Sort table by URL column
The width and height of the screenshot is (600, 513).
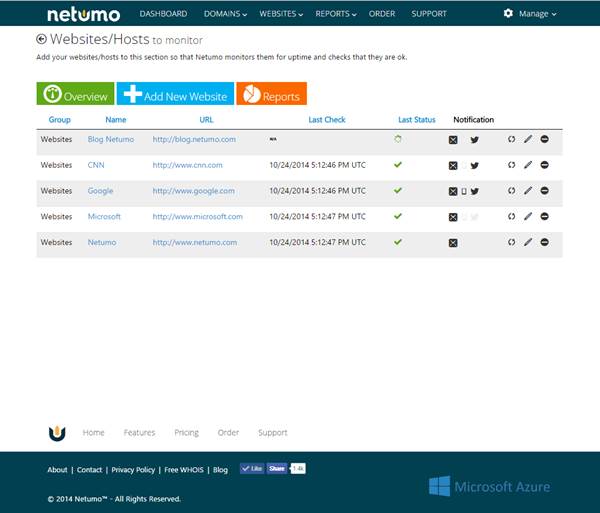click(206, 120)
